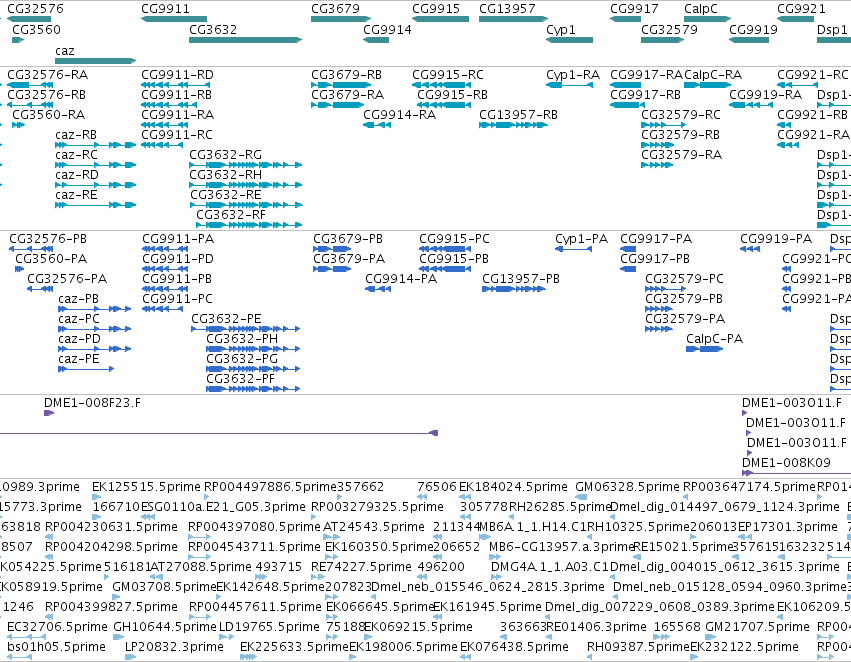Image resolution: width=851 pixels, height=662 pixels.
Task: Select transcript CG9911-RC
Action: tap(177, 135)
